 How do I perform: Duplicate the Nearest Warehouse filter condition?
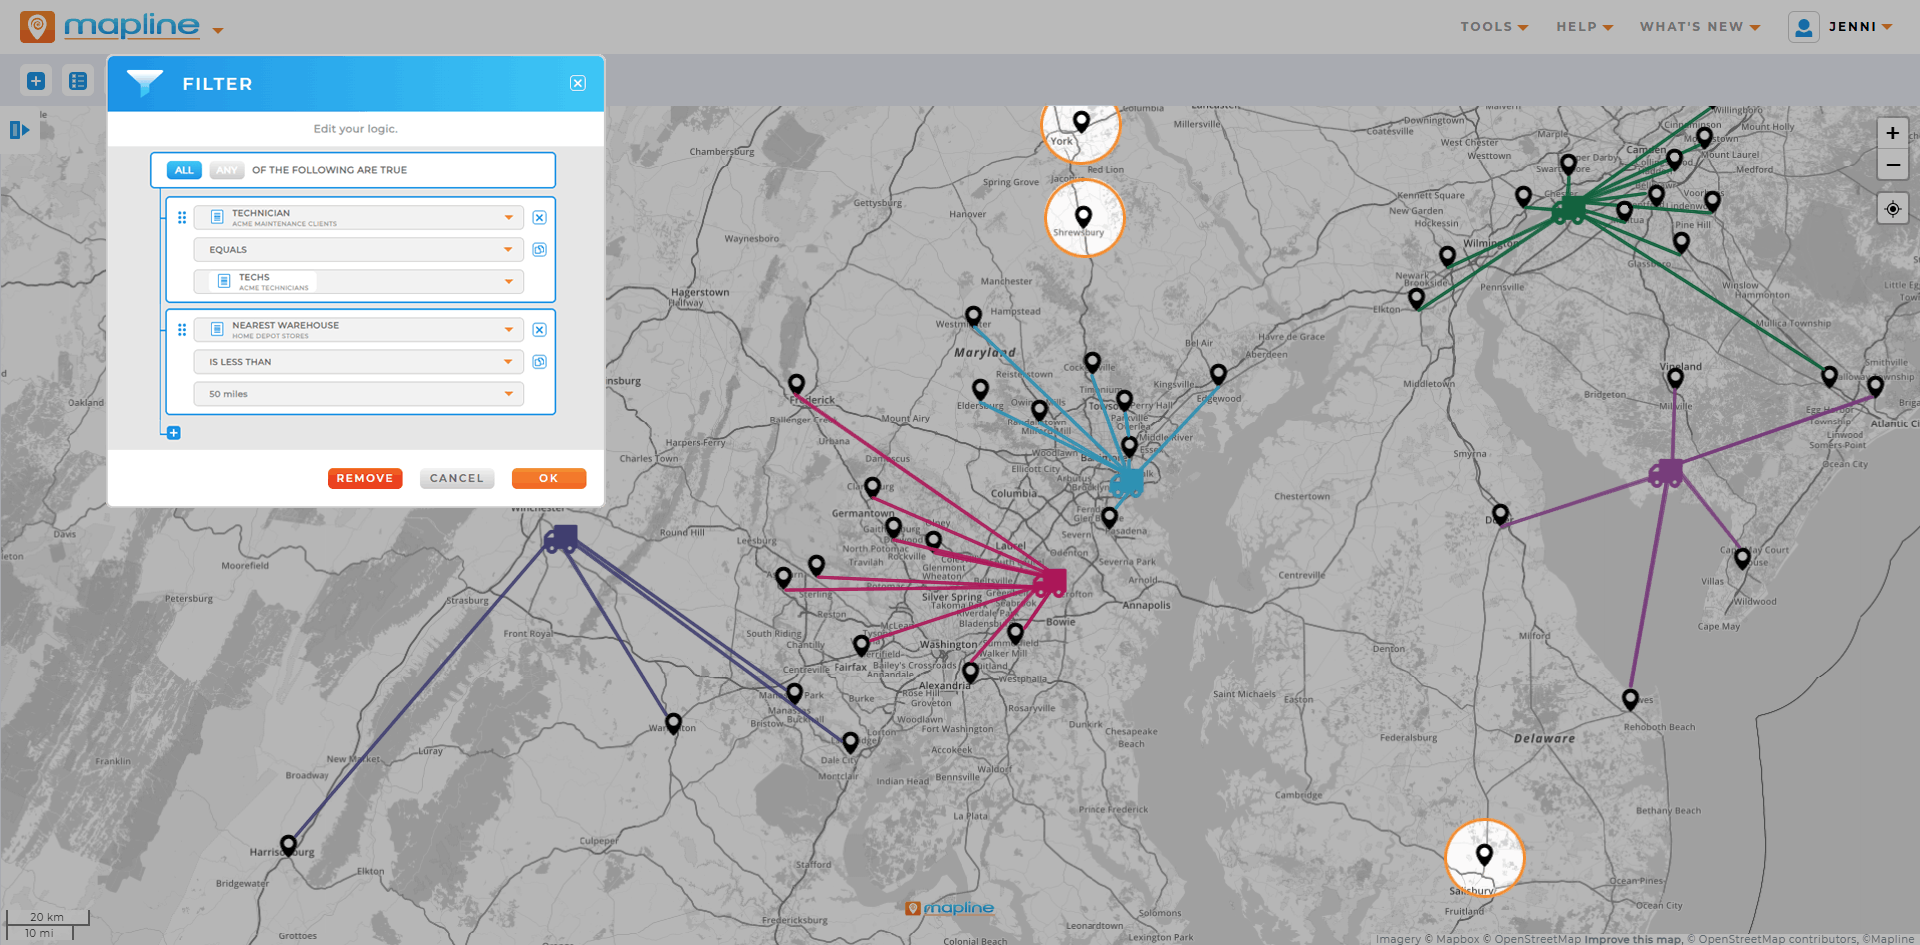539,361
